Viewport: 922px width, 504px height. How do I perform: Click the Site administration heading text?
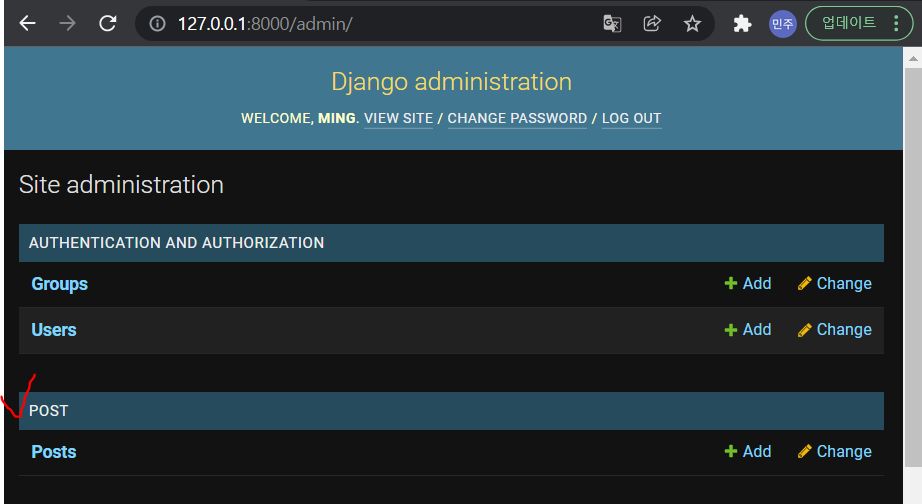click(x=121, y=185)
